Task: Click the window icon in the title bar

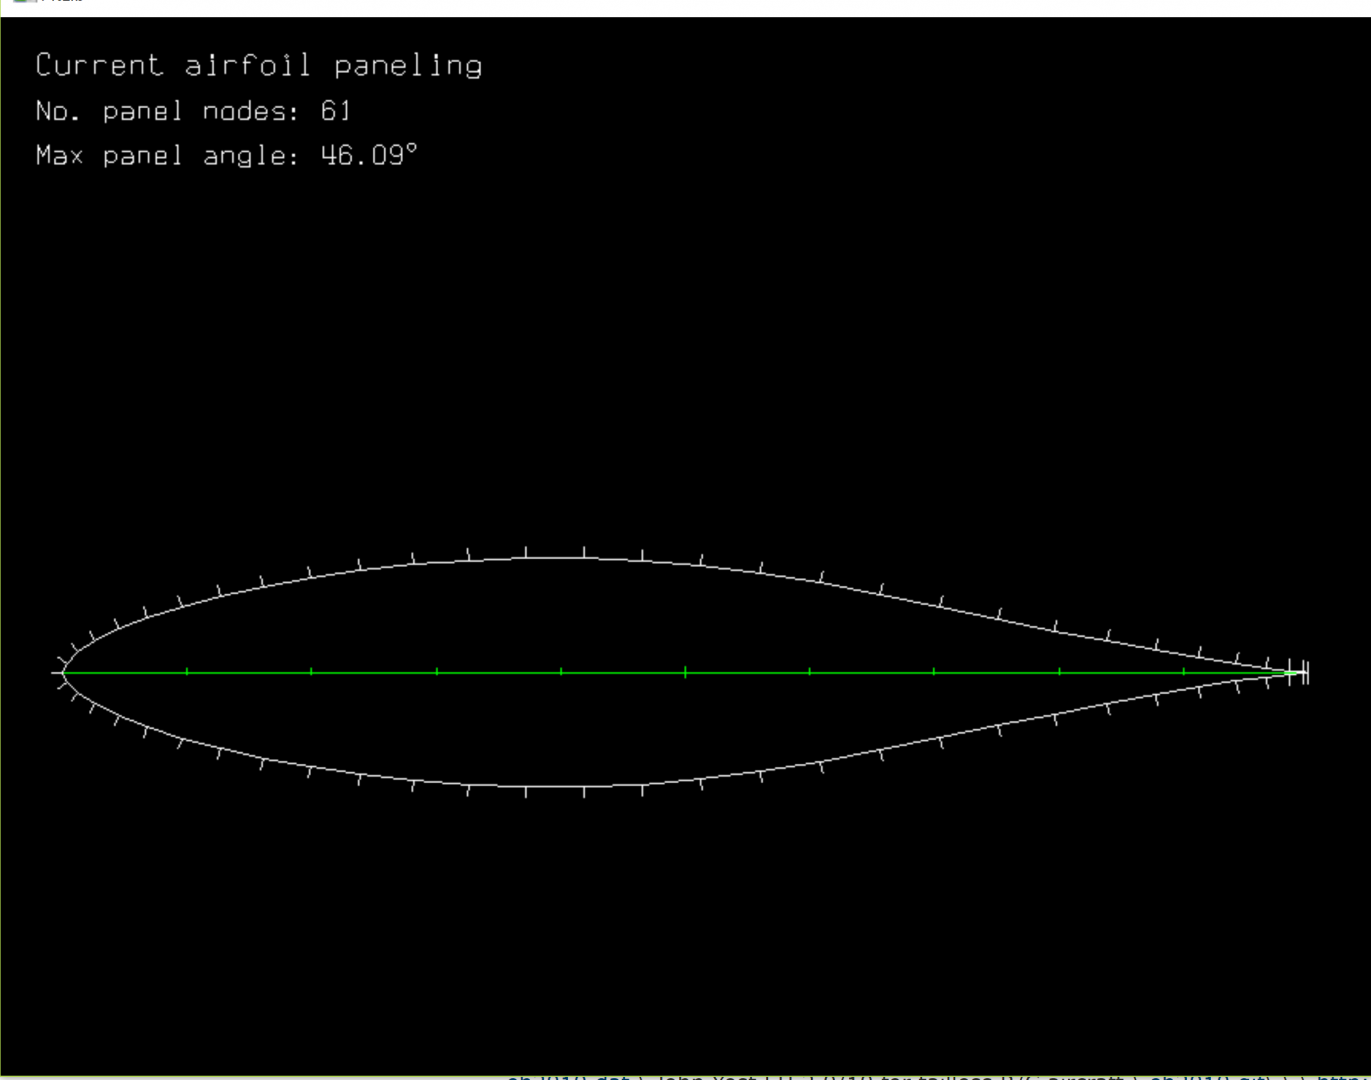Action: [x=24, y=2]
